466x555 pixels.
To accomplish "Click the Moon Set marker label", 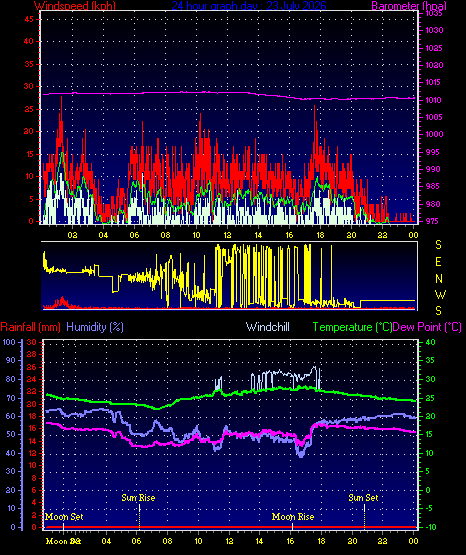I will coord(64,517).
